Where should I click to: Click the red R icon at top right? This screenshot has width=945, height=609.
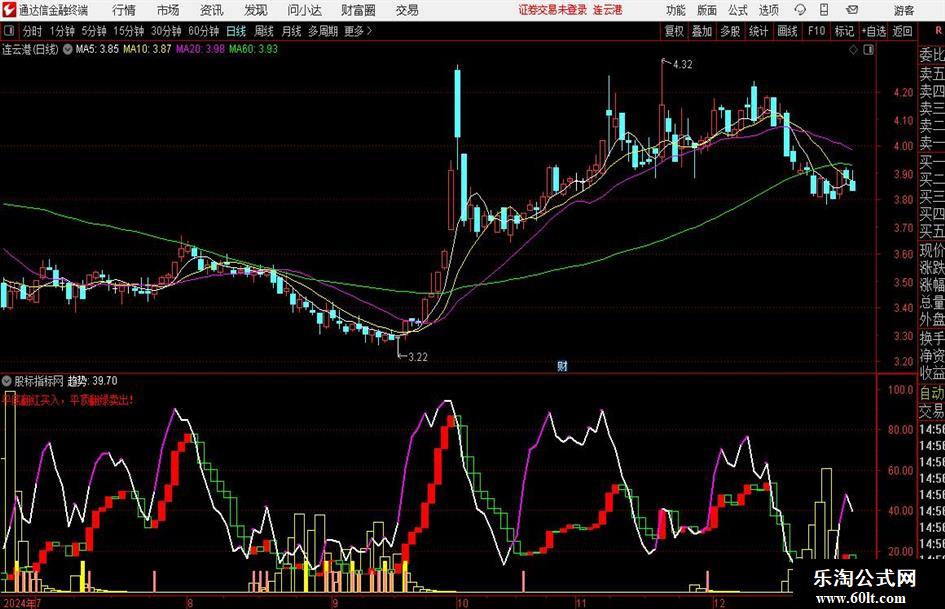[938, 31]
